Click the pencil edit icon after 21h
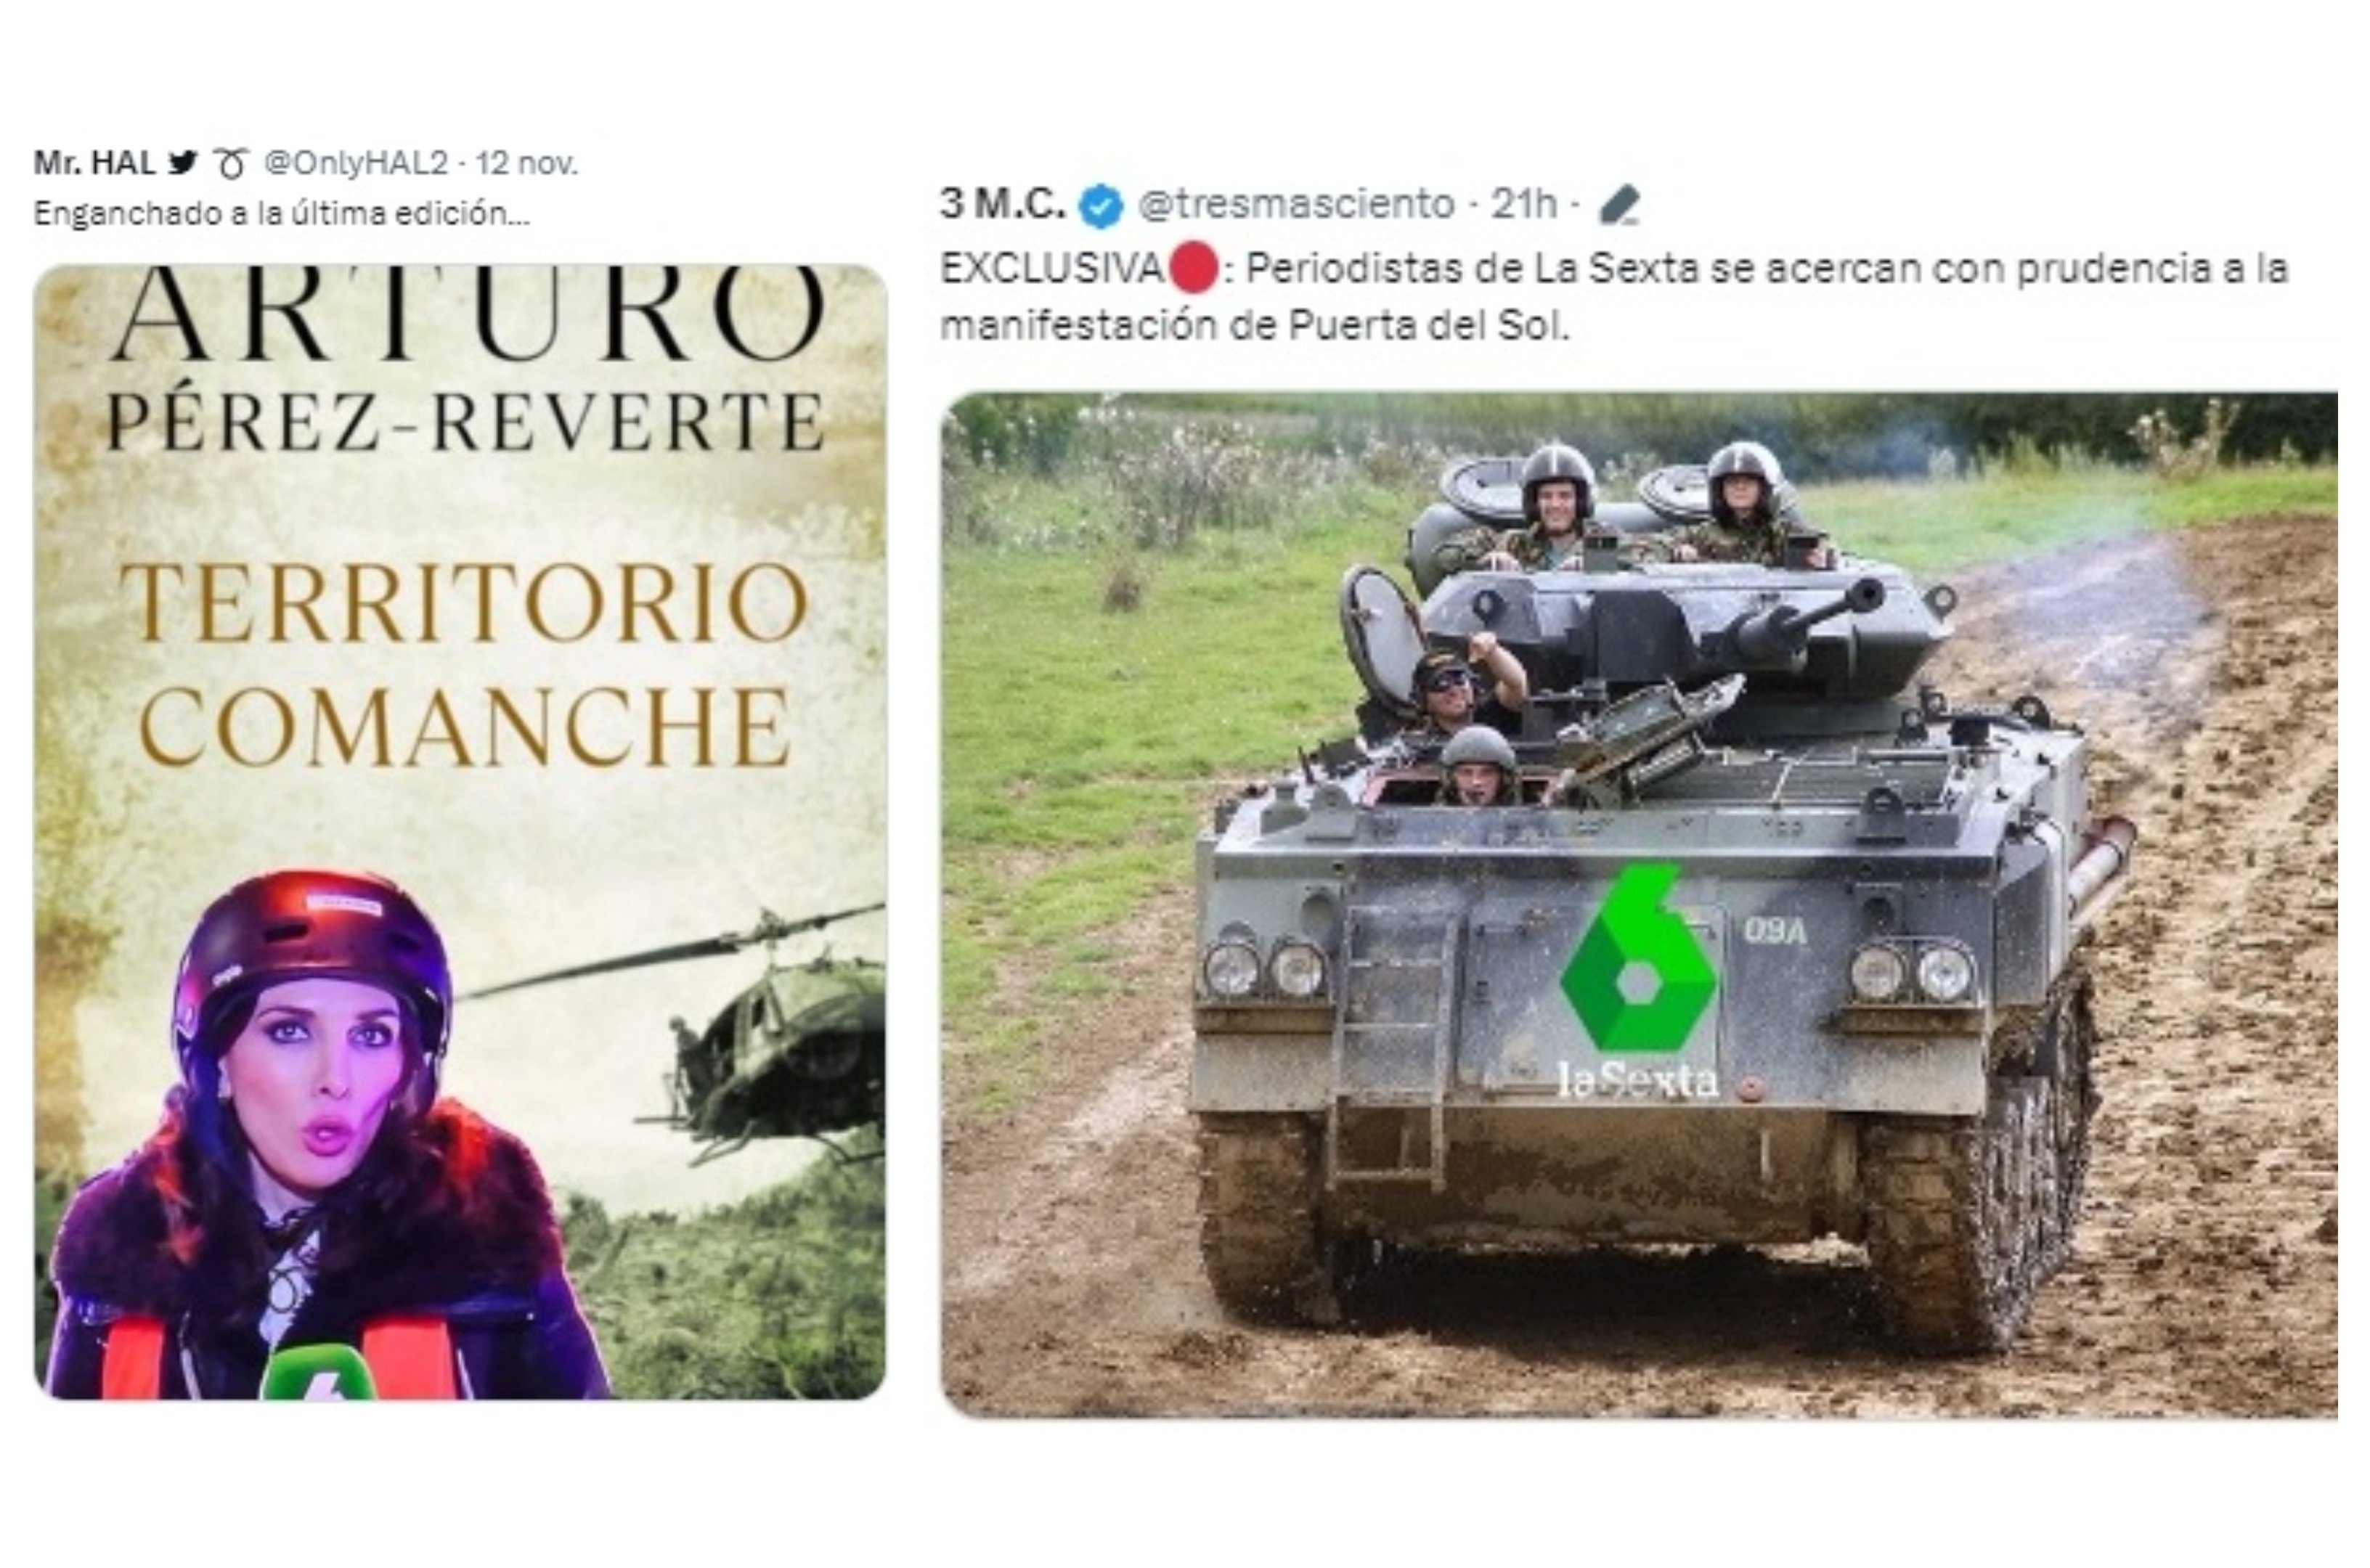This screenshot has height=1568, width=2370. [x=1619, y=205]
